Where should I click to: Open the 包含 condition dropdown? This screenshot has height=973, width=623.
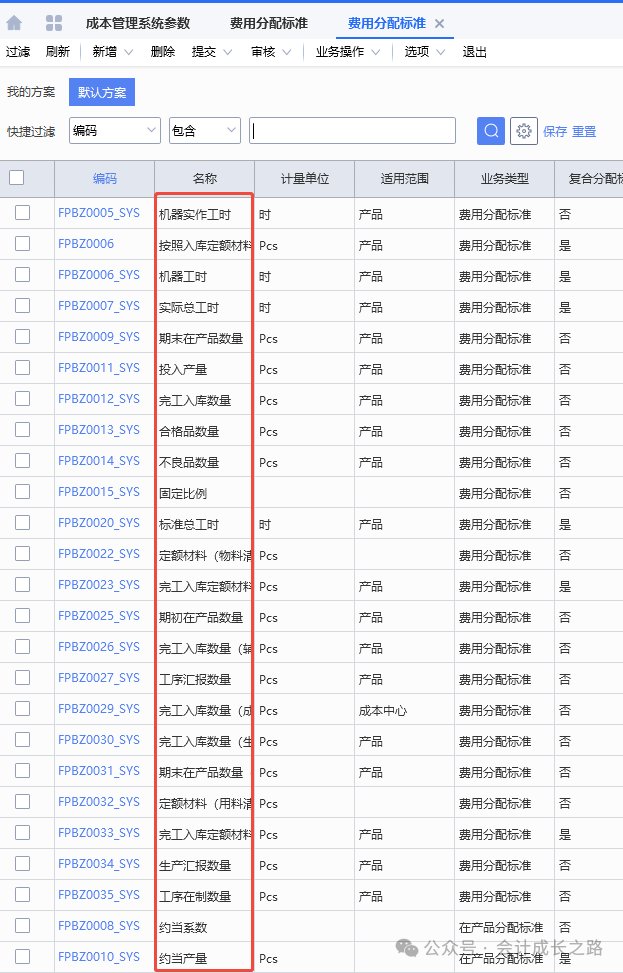point(232,131)
